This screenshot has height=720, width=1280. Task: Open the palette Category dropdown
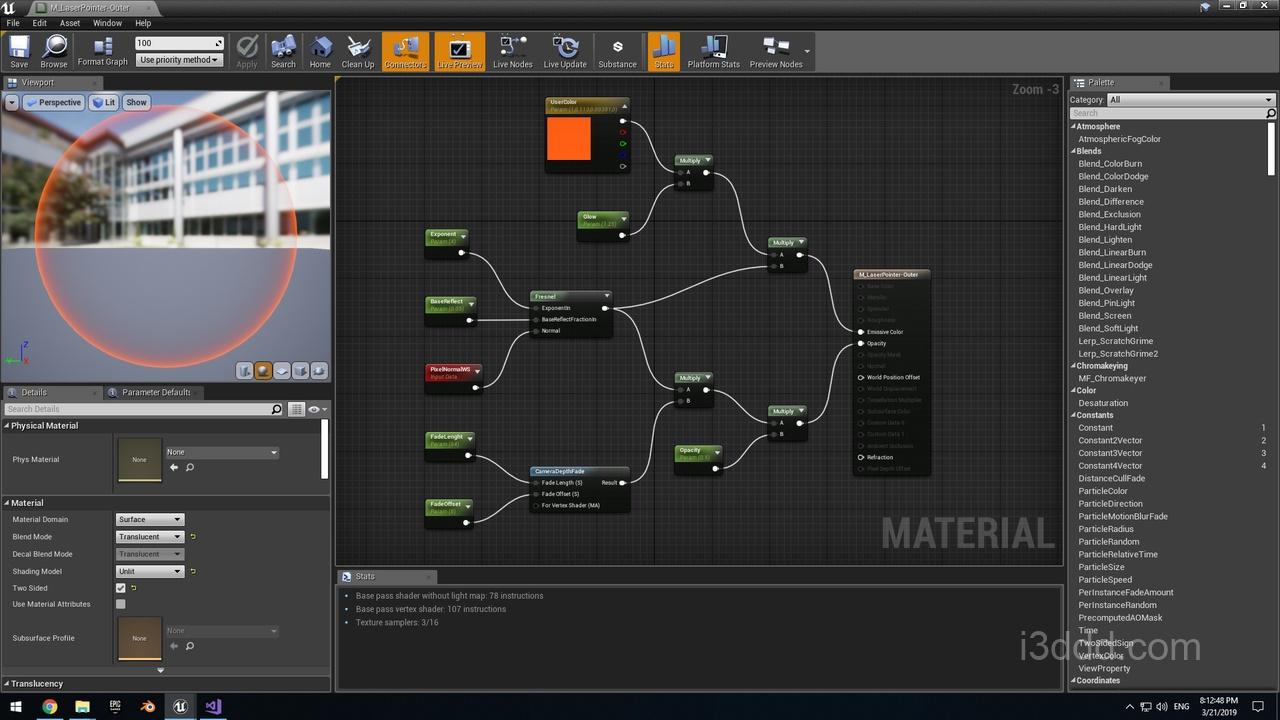[1190, 100]
